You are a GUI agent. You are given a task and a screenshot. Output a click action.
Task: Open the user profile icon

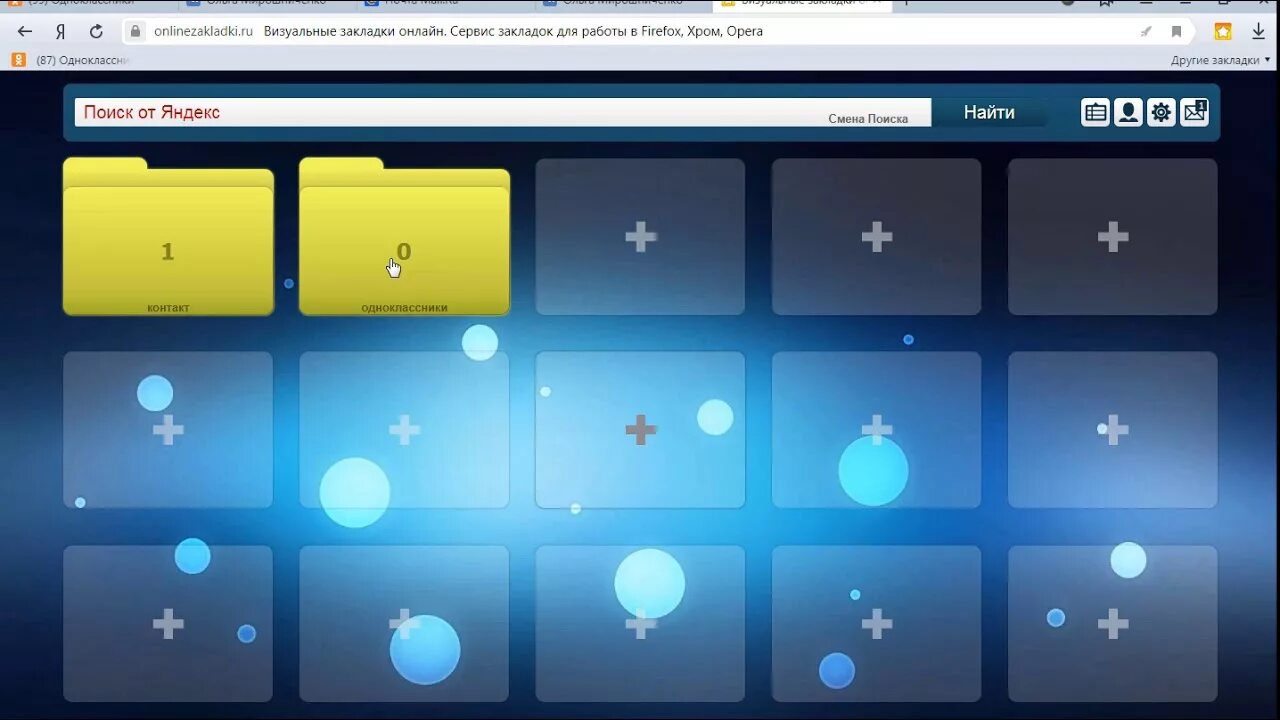coord(1128,112)
